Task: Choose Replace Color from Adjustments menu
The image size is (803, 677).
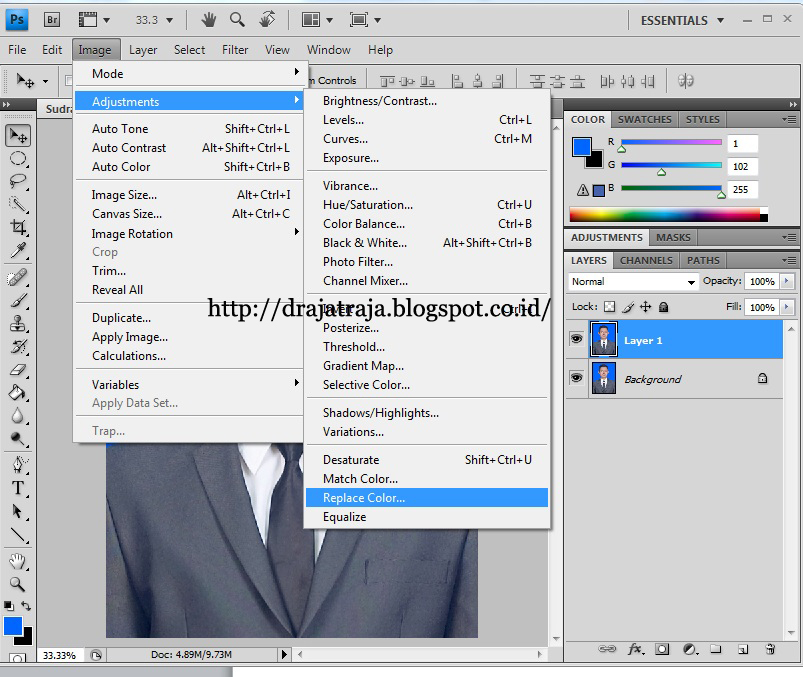Action: [363, 497]
